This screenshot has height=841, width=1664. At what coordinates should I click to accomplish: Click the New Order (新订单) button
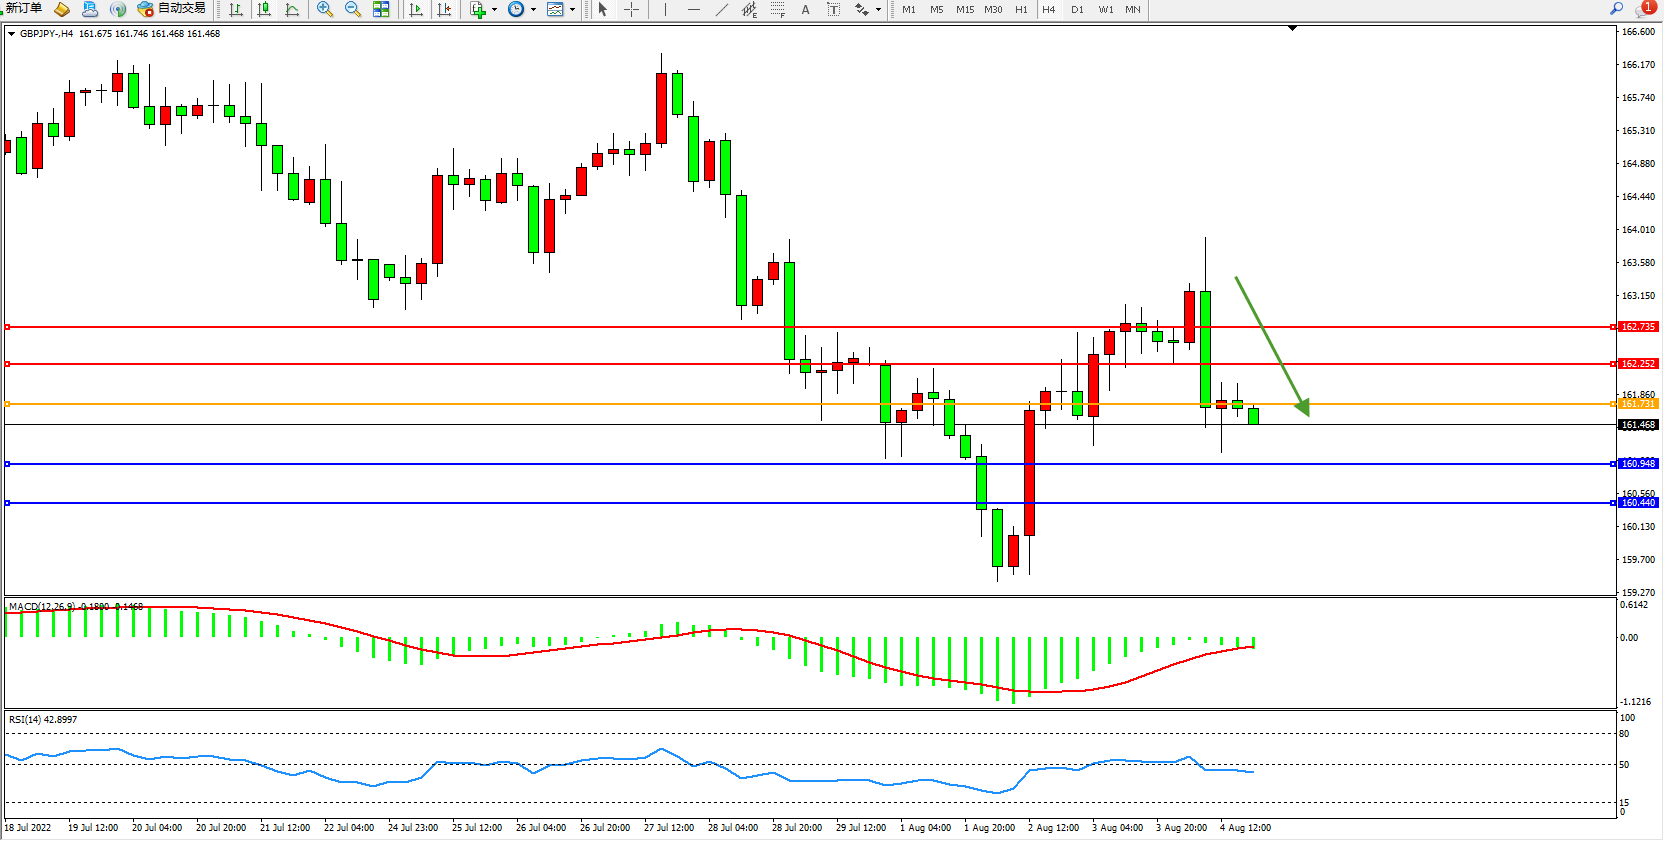point(23,9)
